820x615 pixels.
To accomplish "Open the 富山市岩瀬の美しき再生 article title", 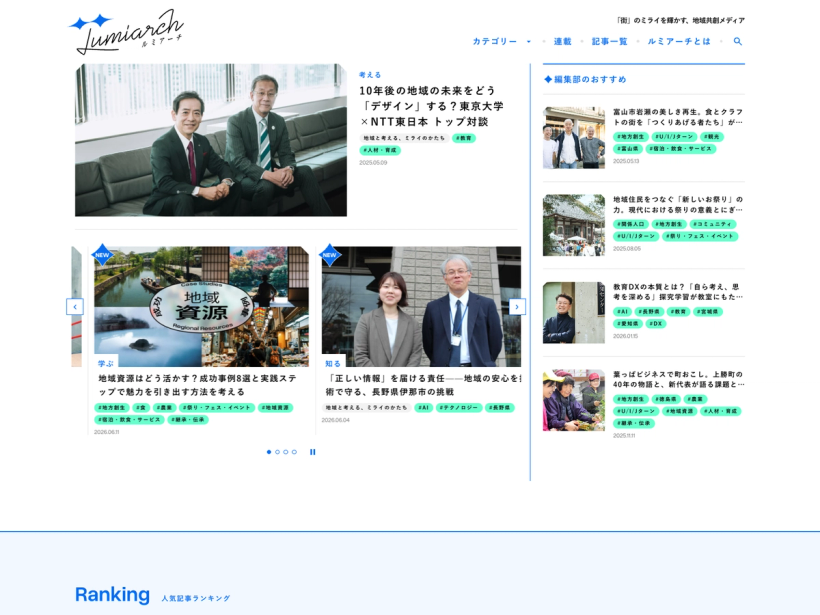I will coord(678,117).
